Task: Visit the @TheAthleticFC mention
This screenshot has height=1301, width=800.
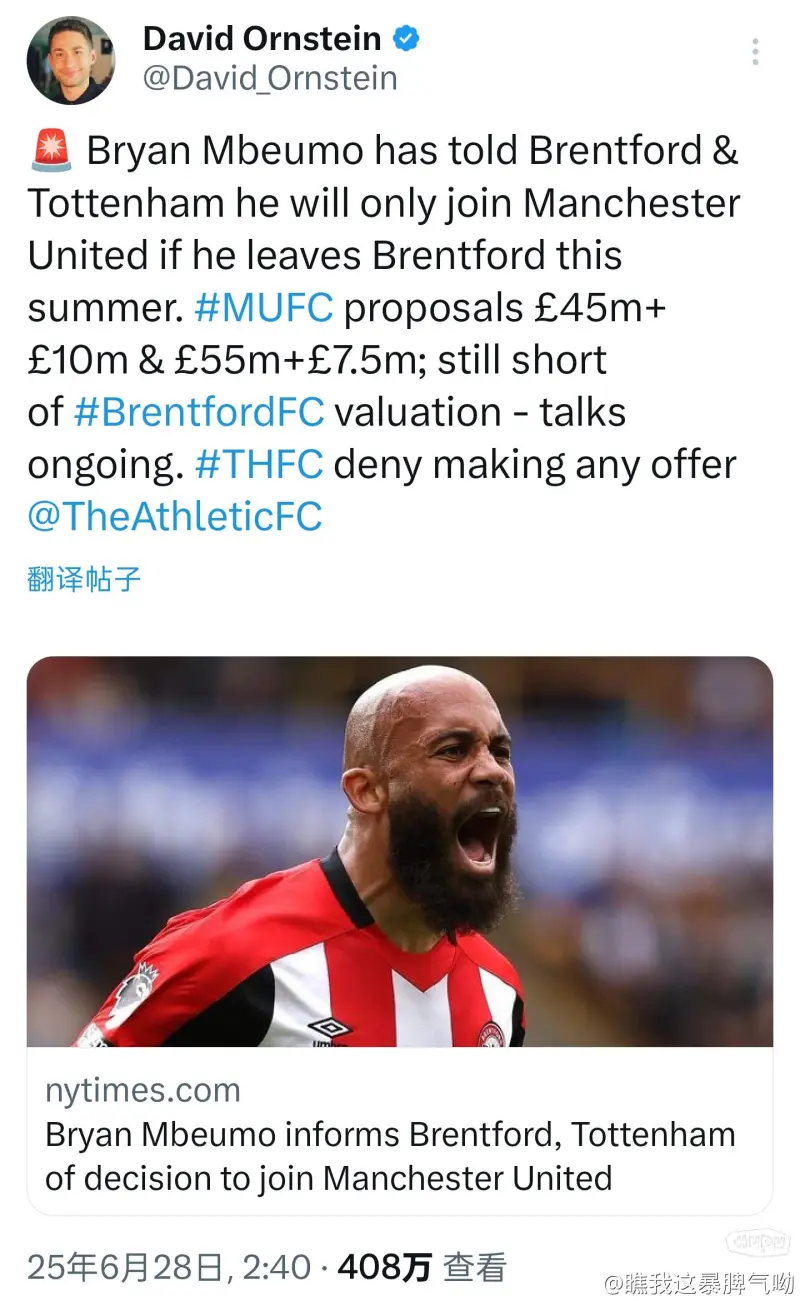Action: click(x=175, y=516)
